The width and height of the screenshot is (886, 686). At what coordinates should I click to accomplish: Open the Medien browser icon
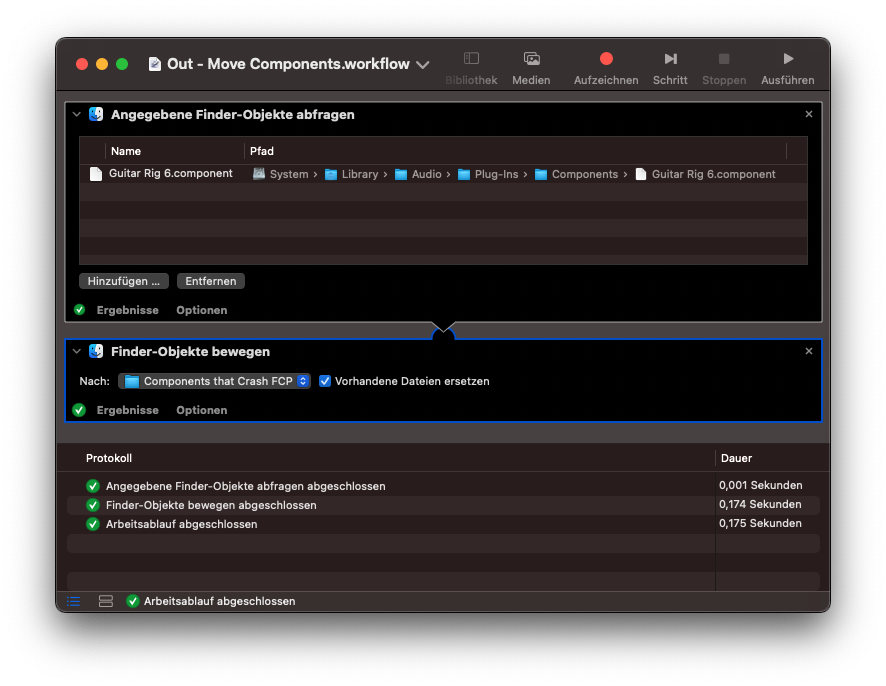531,60
